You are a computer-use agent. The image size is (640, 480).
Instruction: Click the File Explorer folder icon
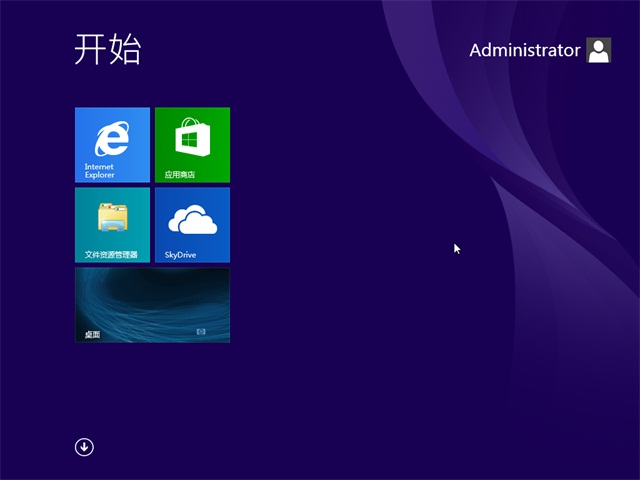pyautogui.click(x=112, y=217)
